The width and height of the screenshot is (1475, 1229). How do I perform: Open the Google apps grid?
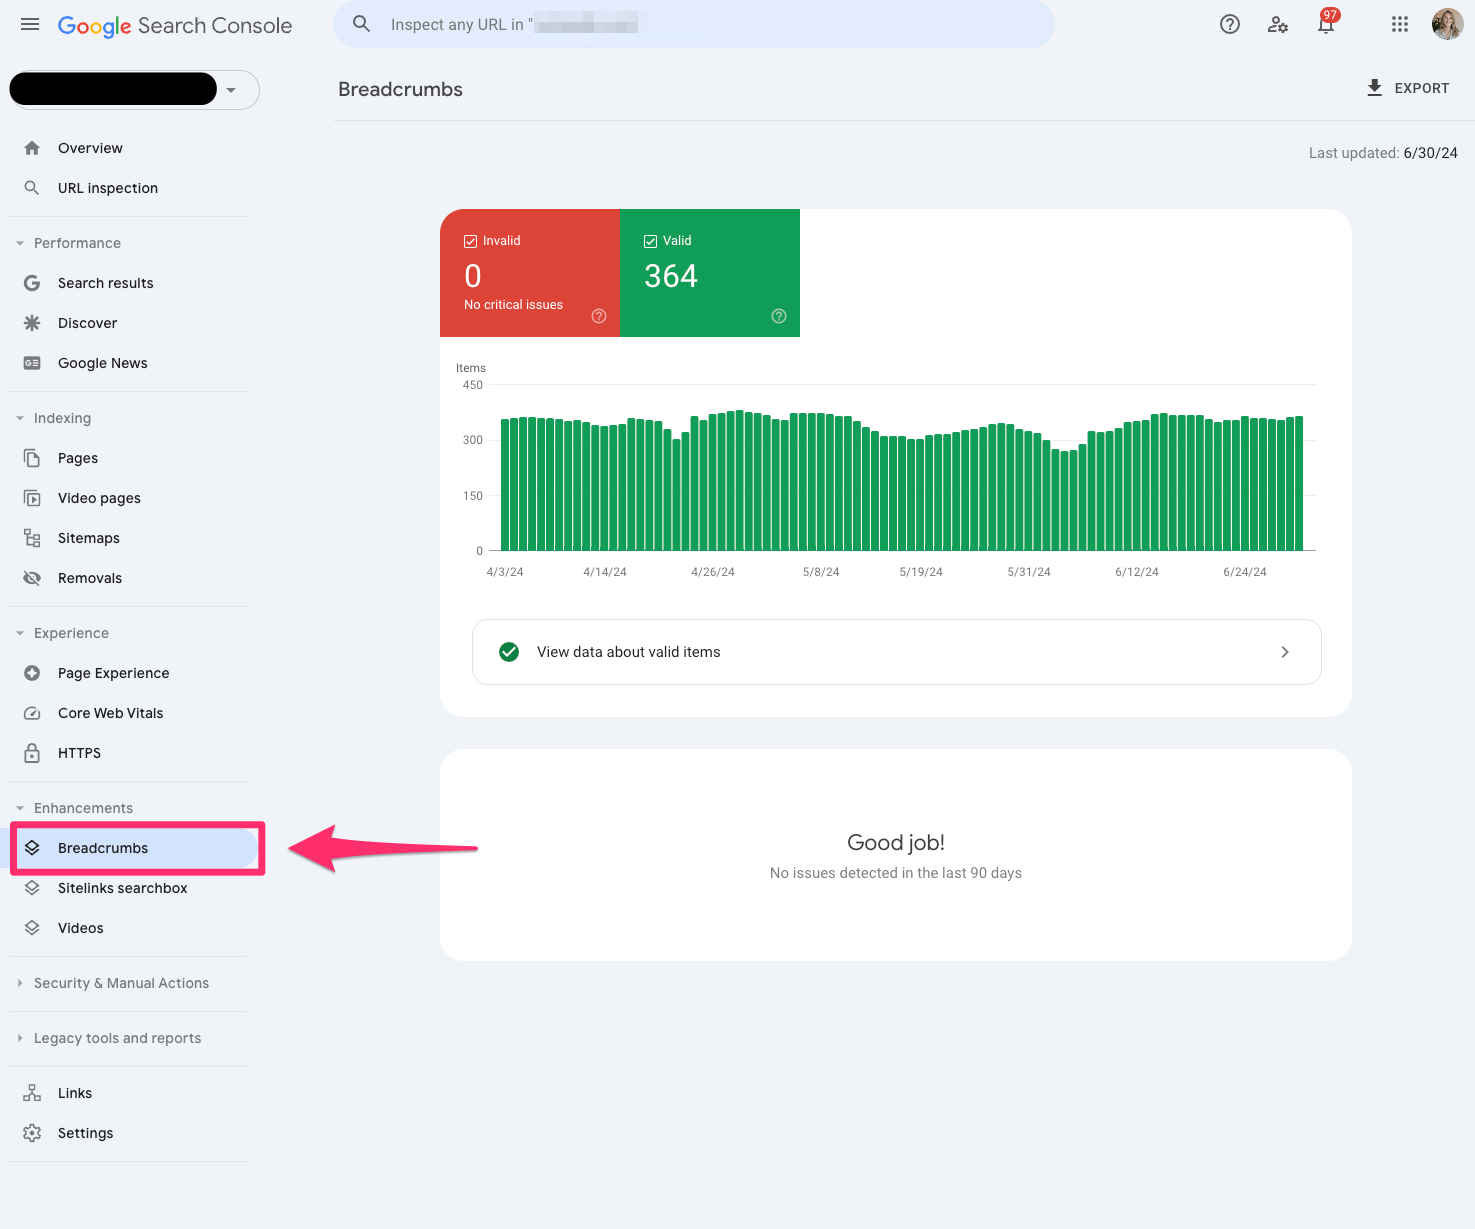1400,25
